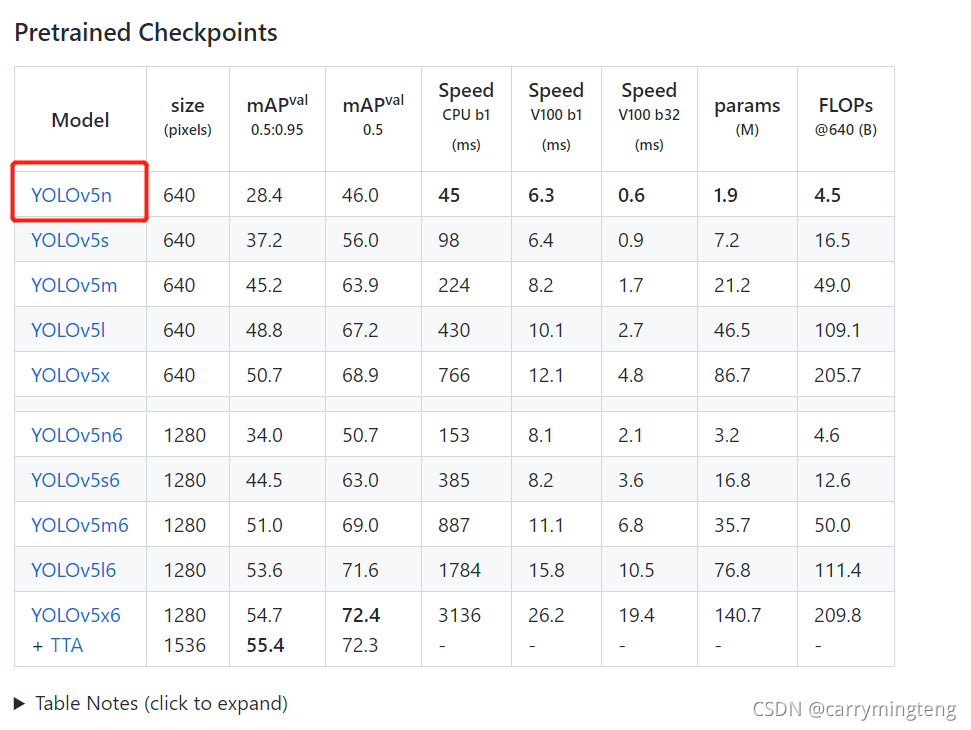
Task: Click the Speed CPU b1 column header
Action: [x=466, y=116]
